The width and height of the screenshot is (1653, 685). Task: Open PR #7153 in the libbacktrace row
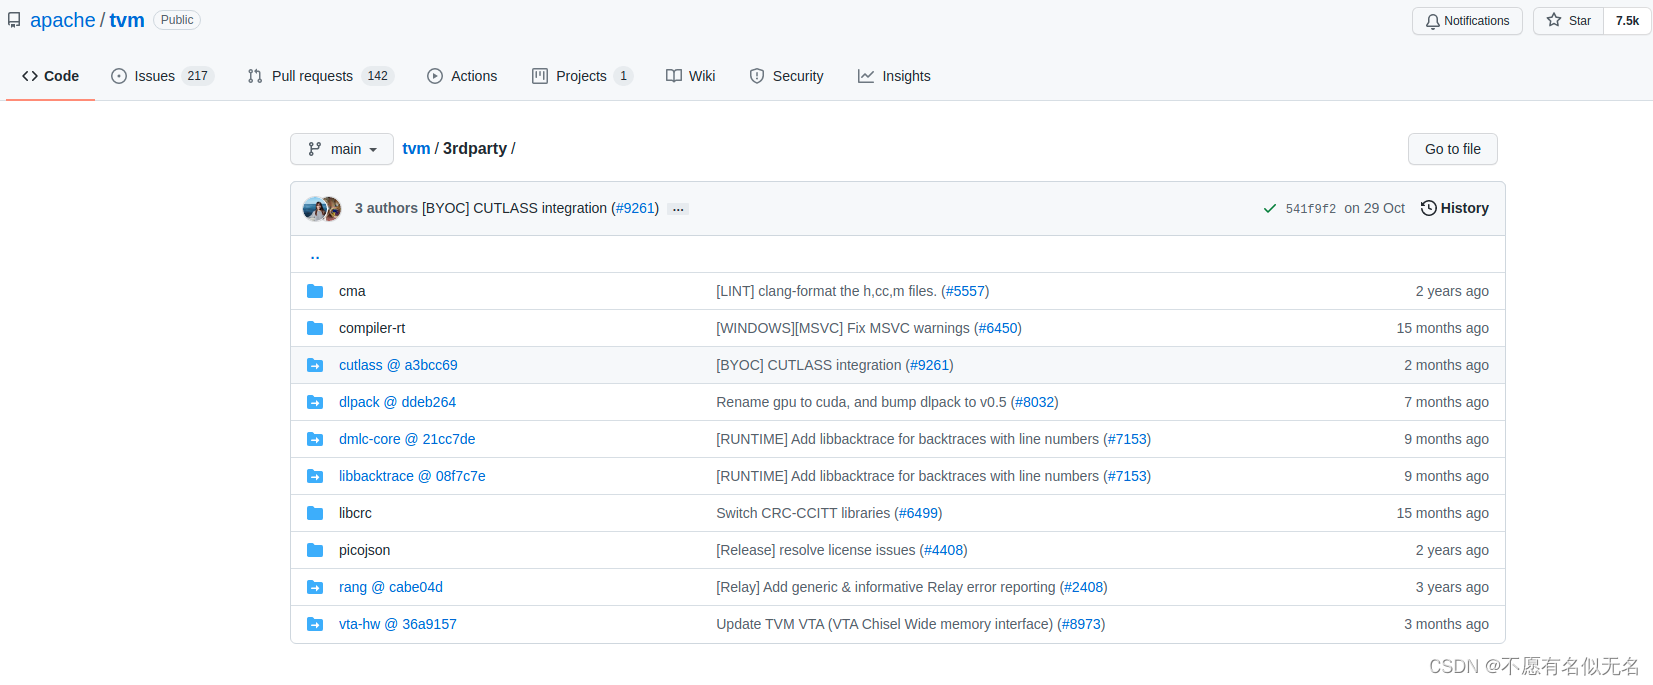pos(1127,476)
